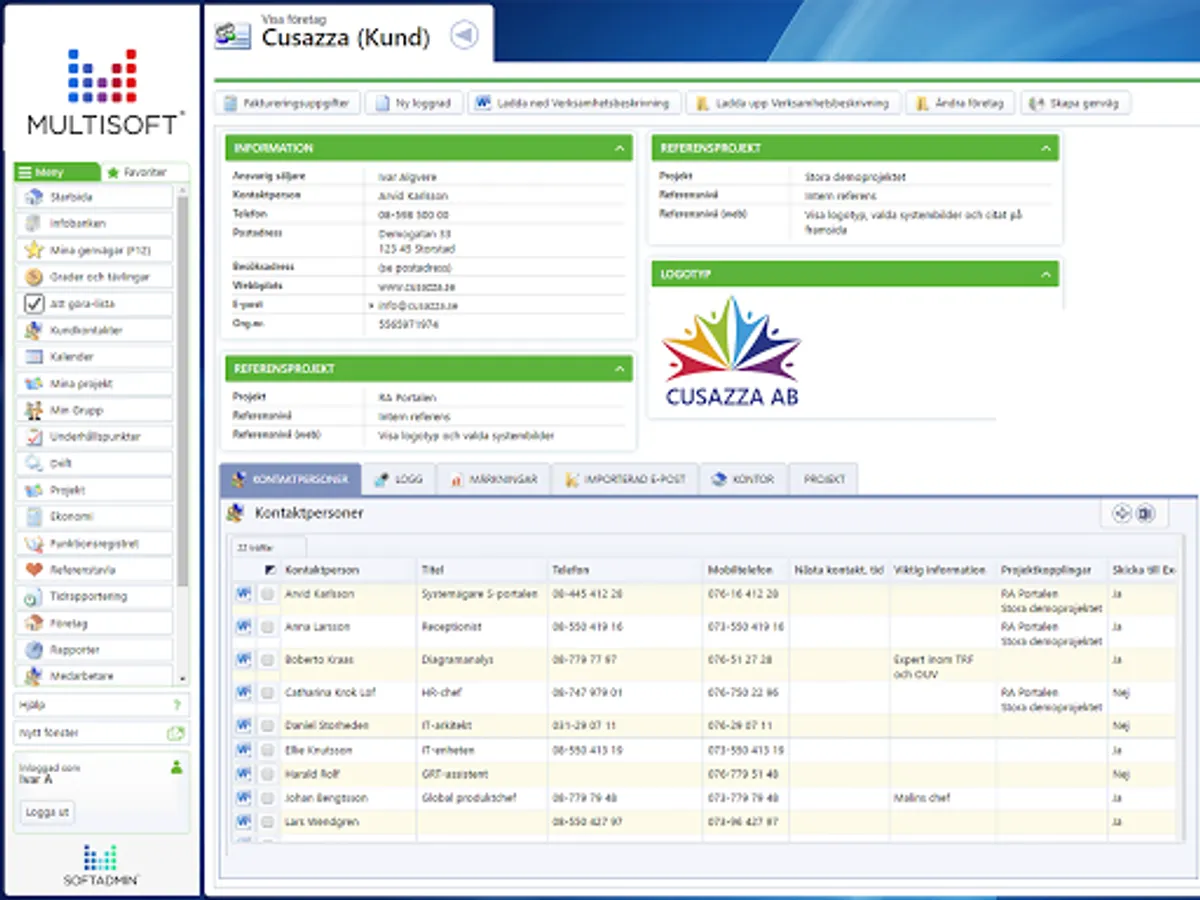Click the green help question mark icon
1200x900 pixels.
click(x=176, y=705)
